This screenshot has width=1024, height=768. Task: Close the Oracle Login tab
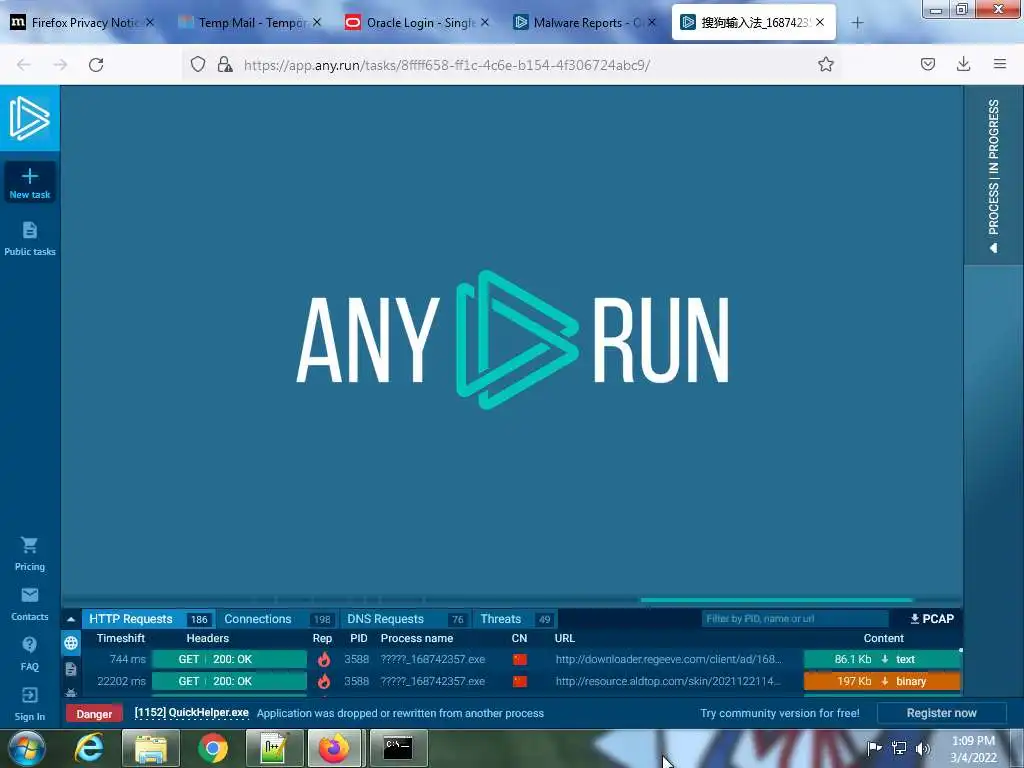click(485, 22)
